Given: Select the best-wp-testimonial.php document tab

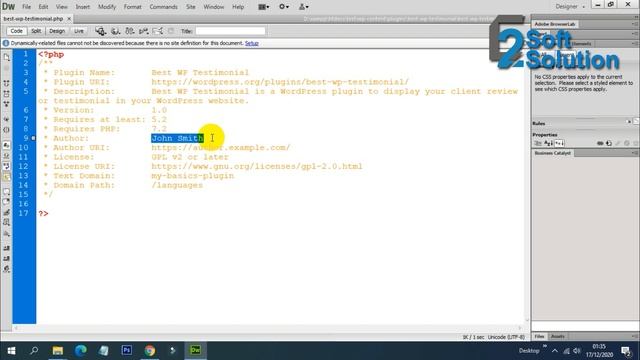Looking at the screenshot, I should click(x=33, y=19).
